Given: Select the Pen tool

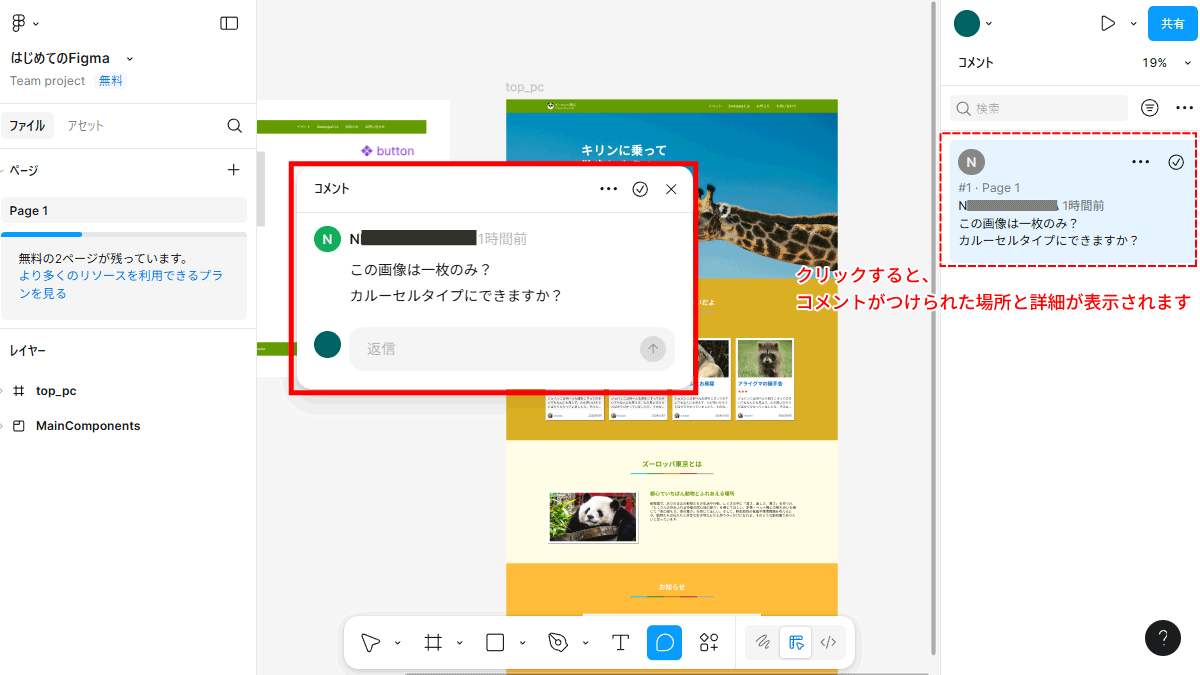Looking at the screenshot, I should click(x=558, y=642).
